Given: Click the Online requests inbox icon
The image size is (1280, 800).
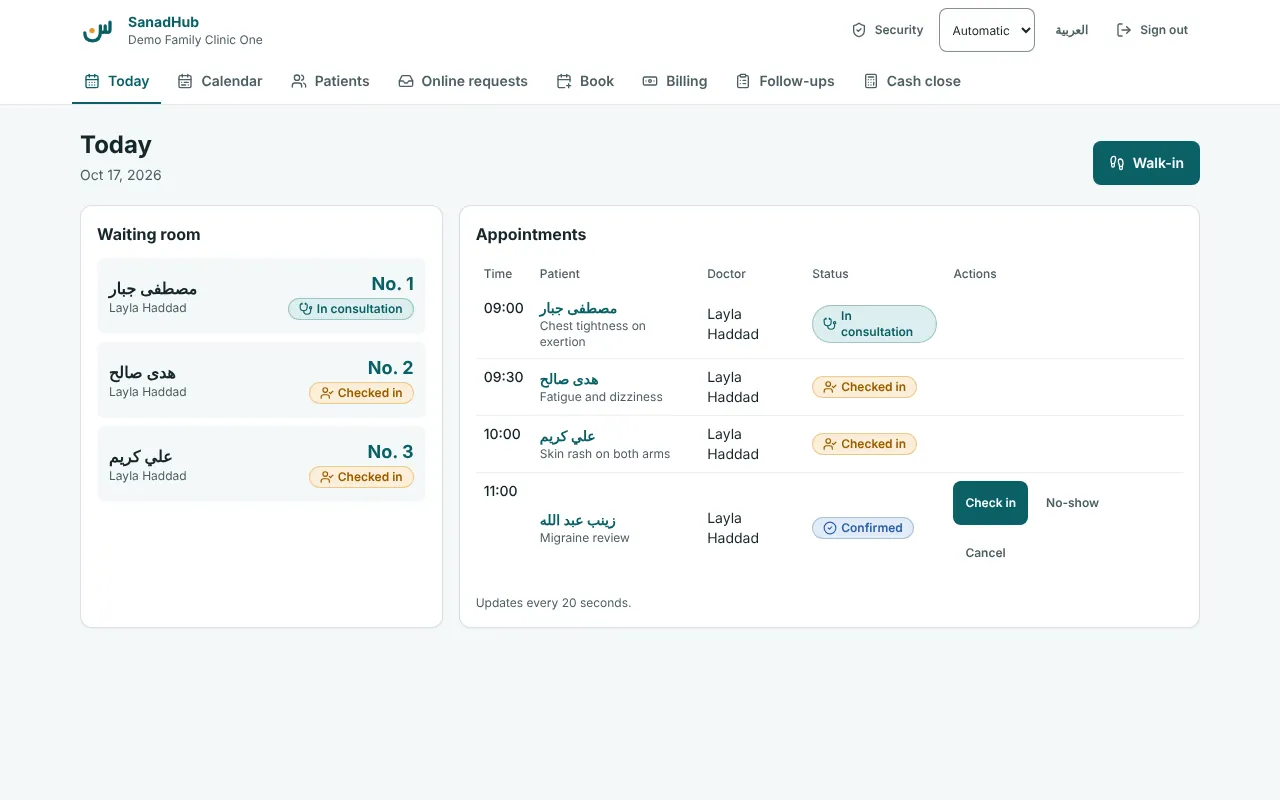Looking at the screenshot, I should coord(406,81).
